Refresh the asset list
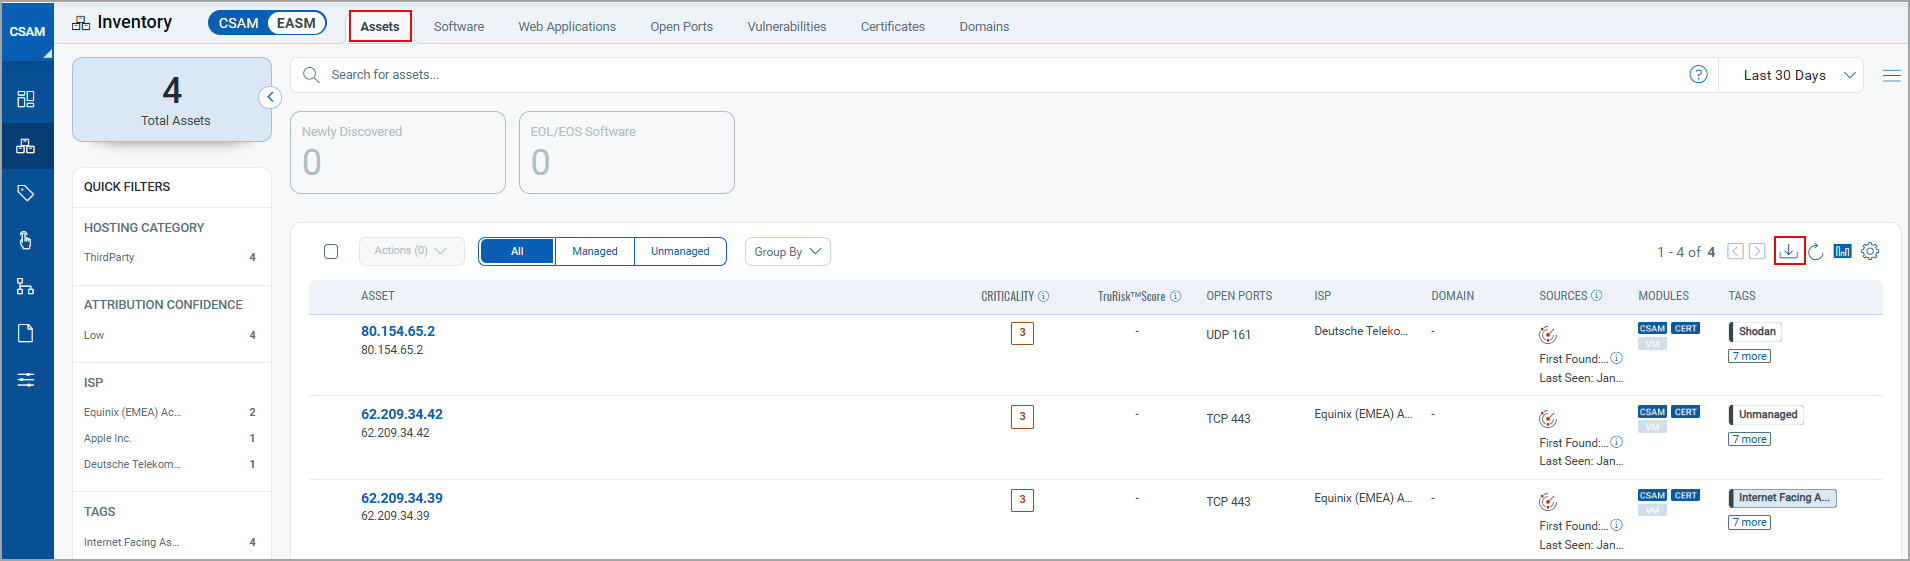 coord(1816,252)
